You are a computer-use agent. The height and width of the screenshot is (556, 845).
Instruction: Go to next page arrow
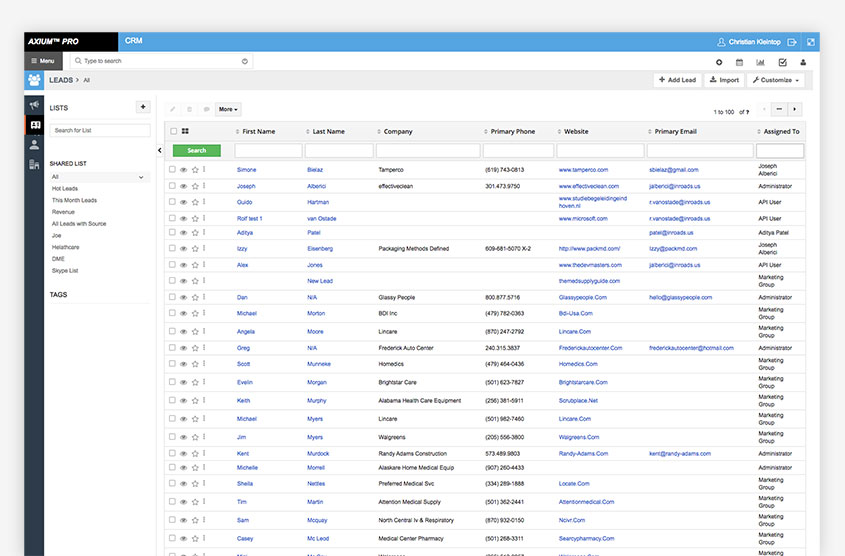(x=795, y=109)
